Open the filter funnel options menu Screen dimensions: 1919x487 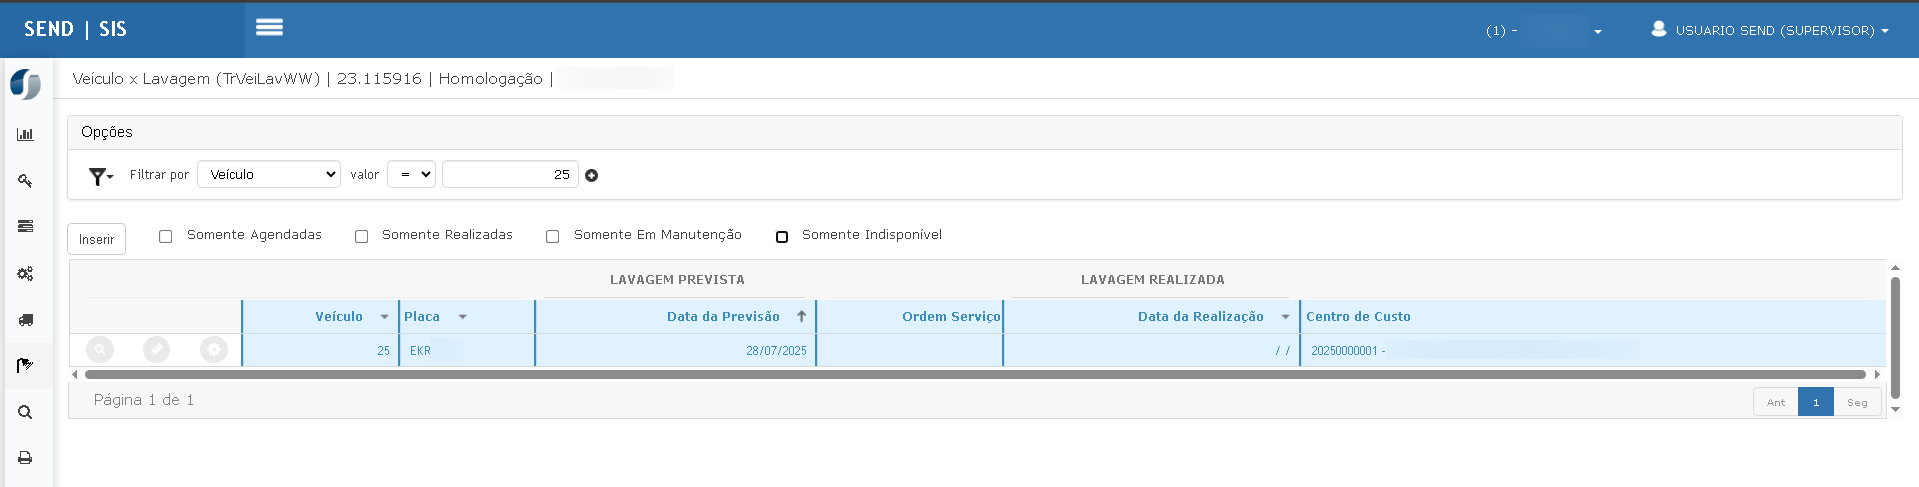point(101,176)
